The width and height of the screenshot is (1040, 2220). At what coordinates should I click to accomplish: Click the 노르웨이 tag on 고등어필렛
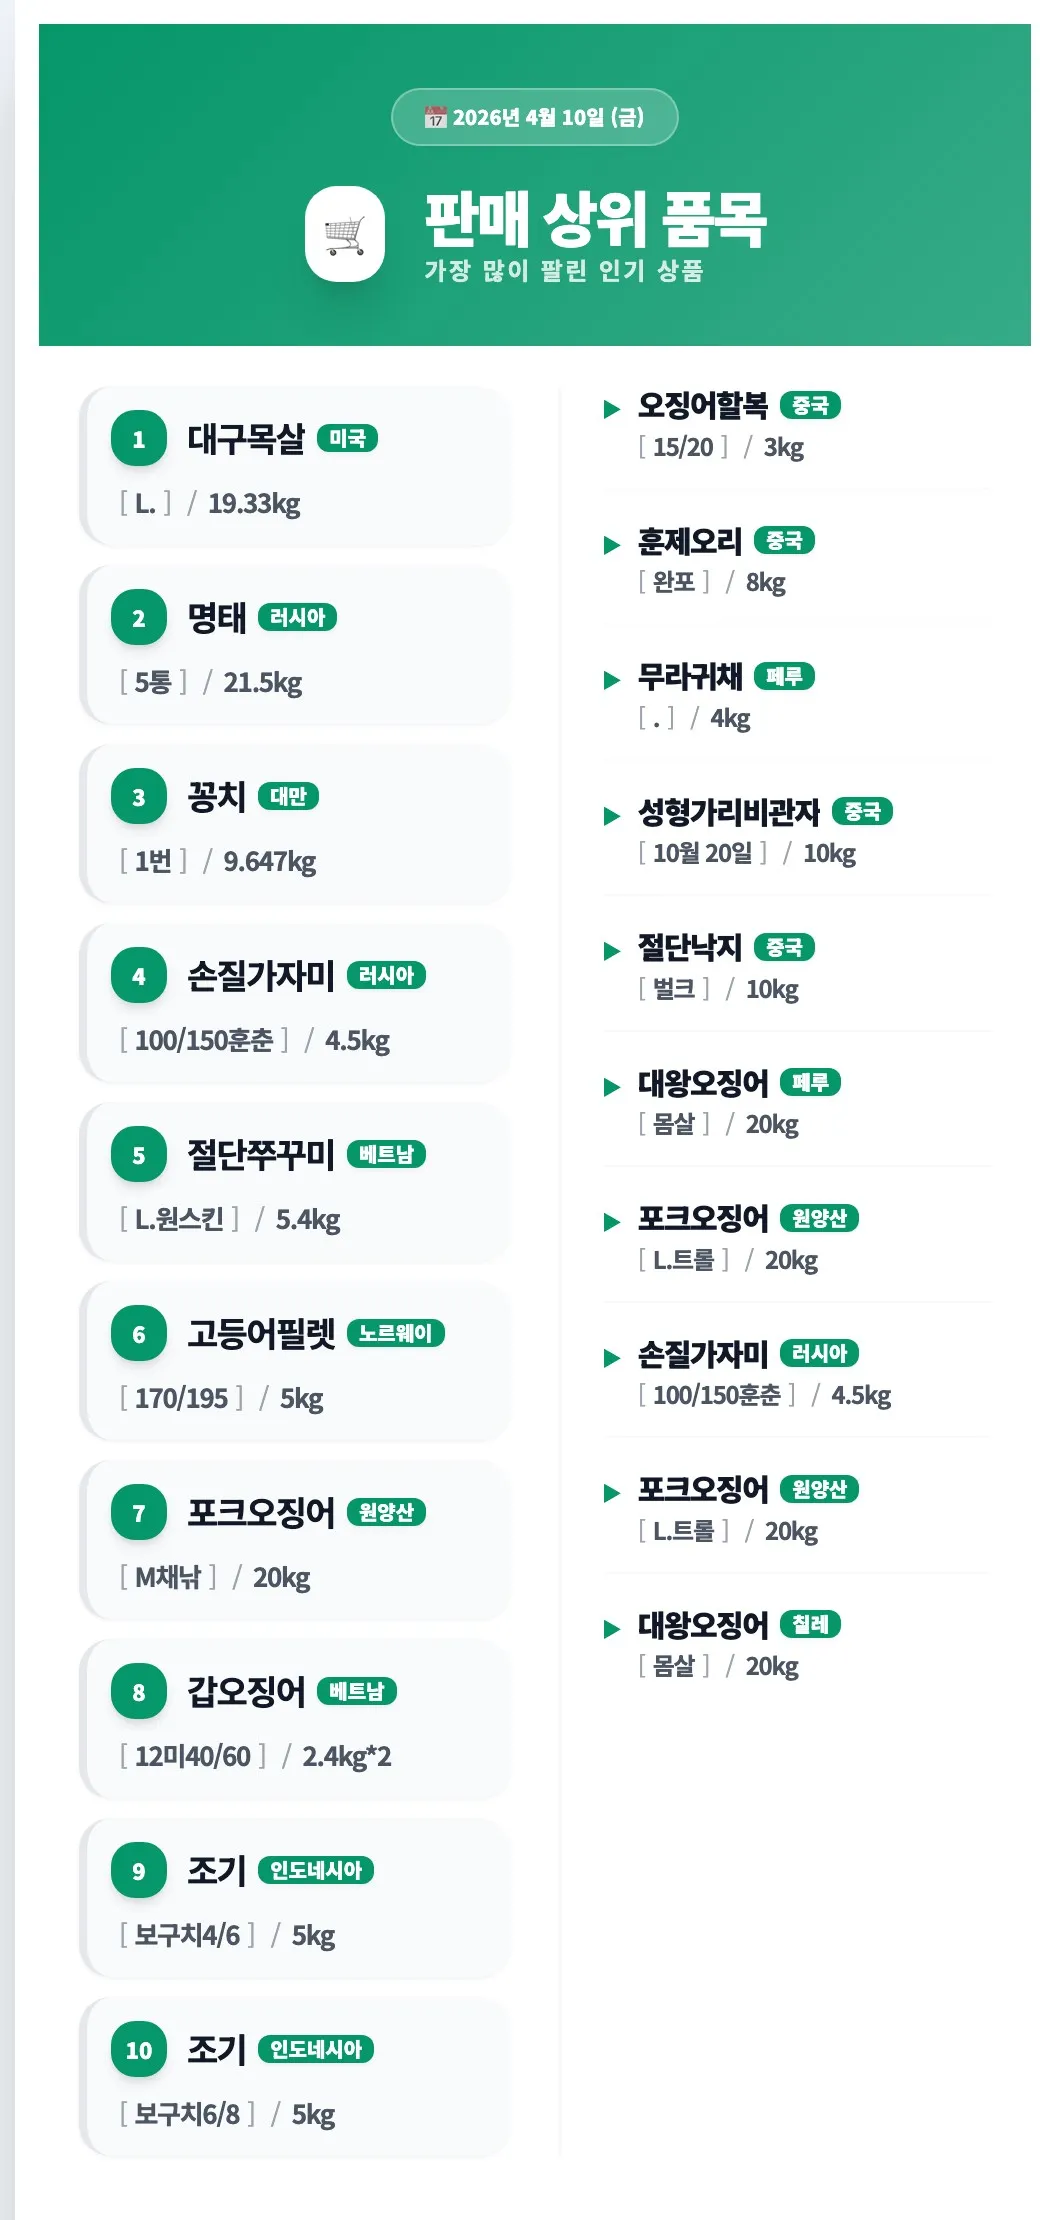point(395,1333)
